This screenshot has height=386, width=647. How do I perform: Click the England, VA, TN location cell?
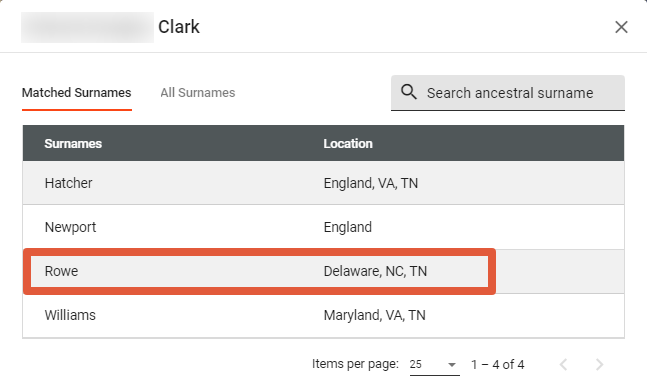(371, 183)
